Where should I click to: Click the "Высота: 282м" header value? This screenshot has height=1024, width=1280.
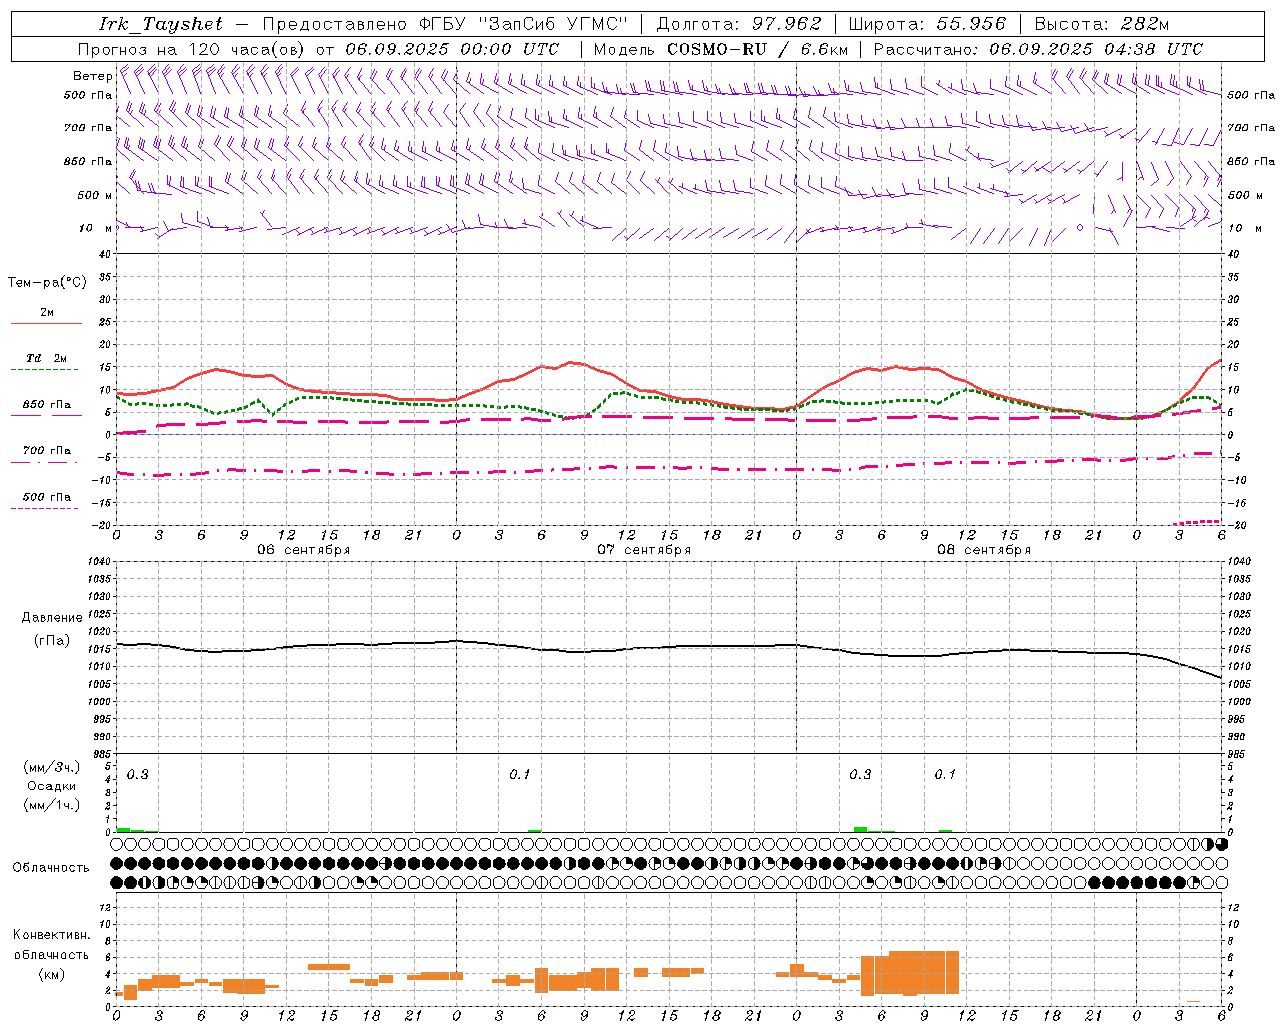pyautogui.click(x=1102, y=24)
